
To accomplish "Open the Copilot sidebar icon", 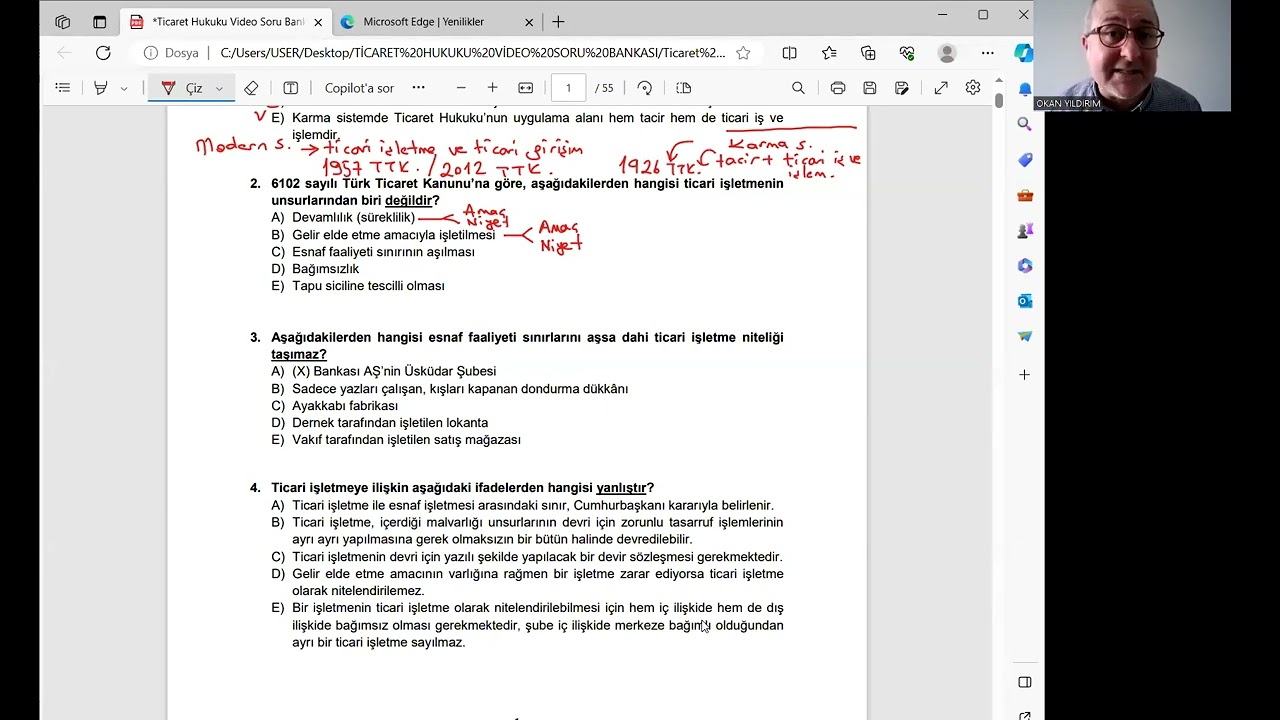I will [1023, 53].
